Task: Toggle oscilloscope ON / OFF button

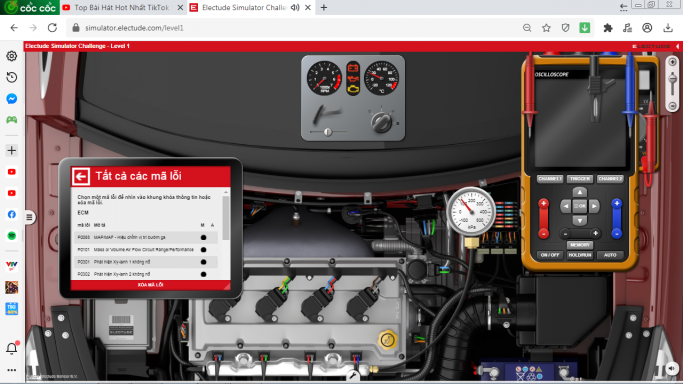Action: pyautogui.click(x=550, y=255)
